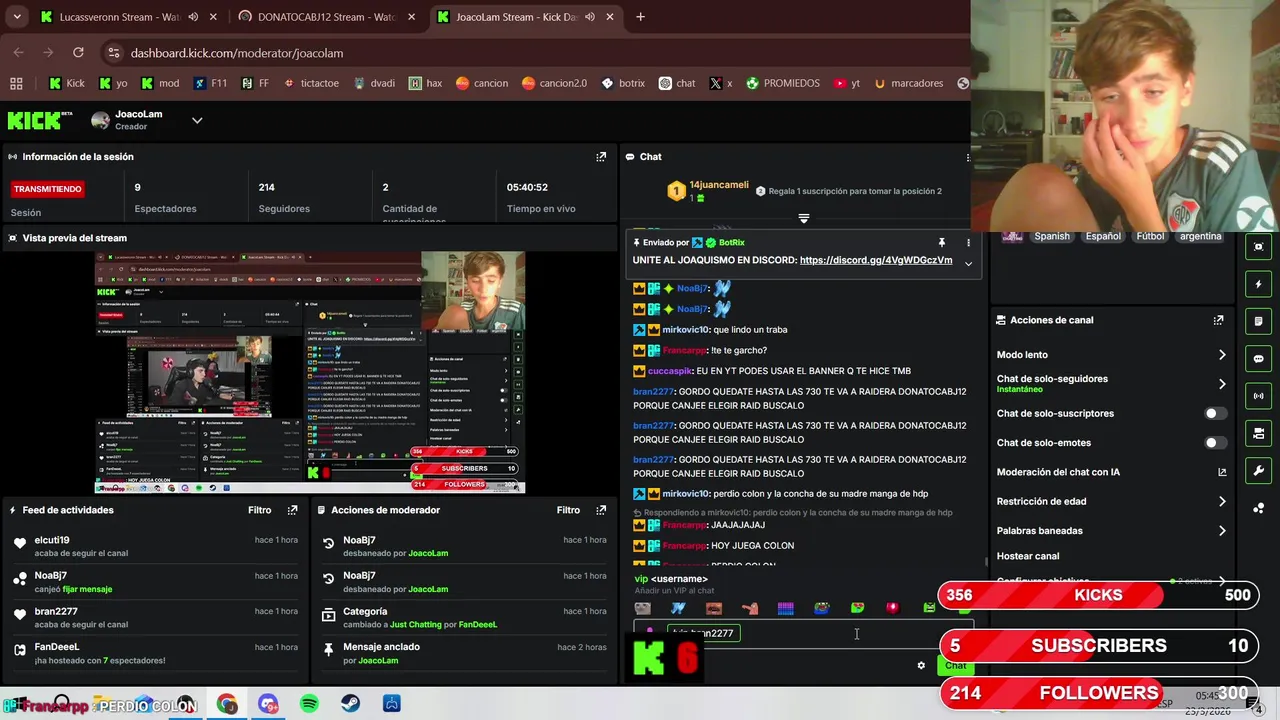Expand Palabras baneadas settings
The image size is (1280, 720).
(1221, 531)
